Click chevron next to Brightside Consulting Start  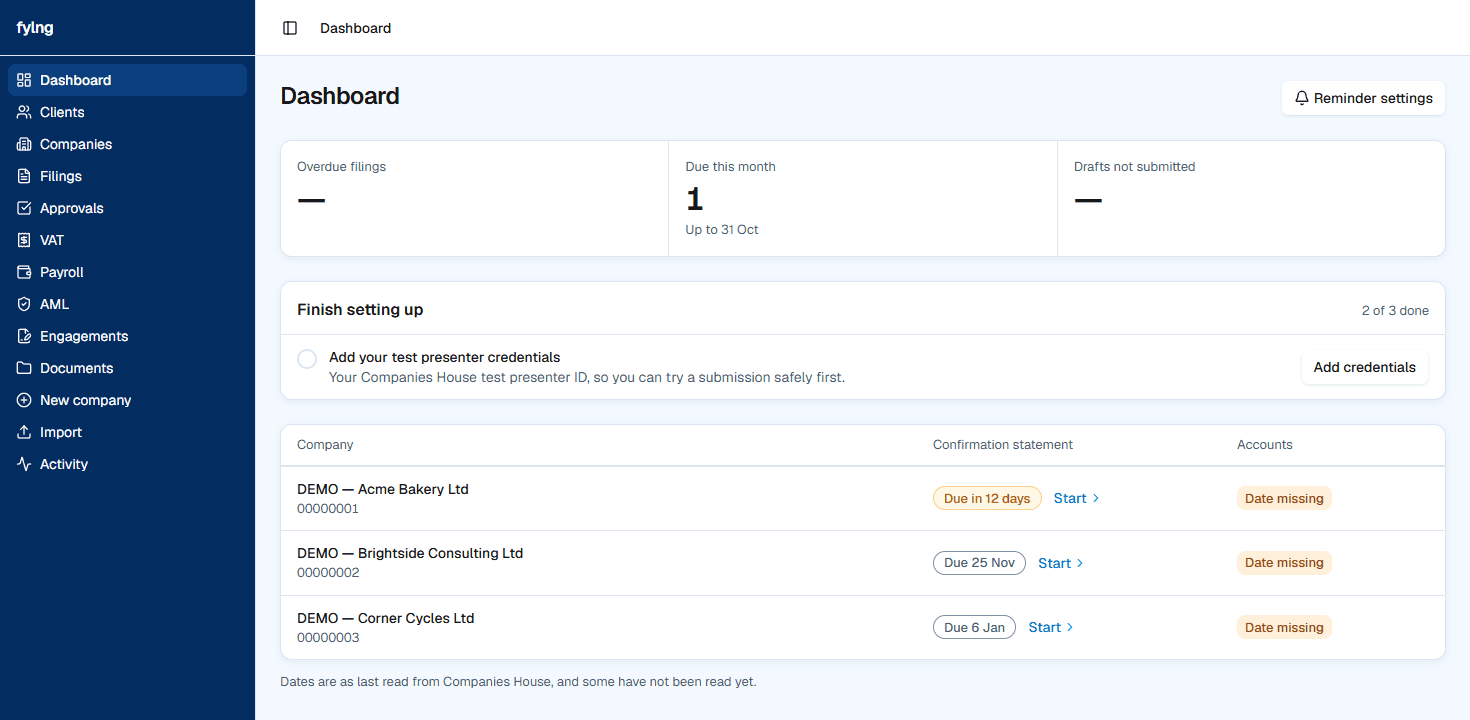(x=1080, y=563)
